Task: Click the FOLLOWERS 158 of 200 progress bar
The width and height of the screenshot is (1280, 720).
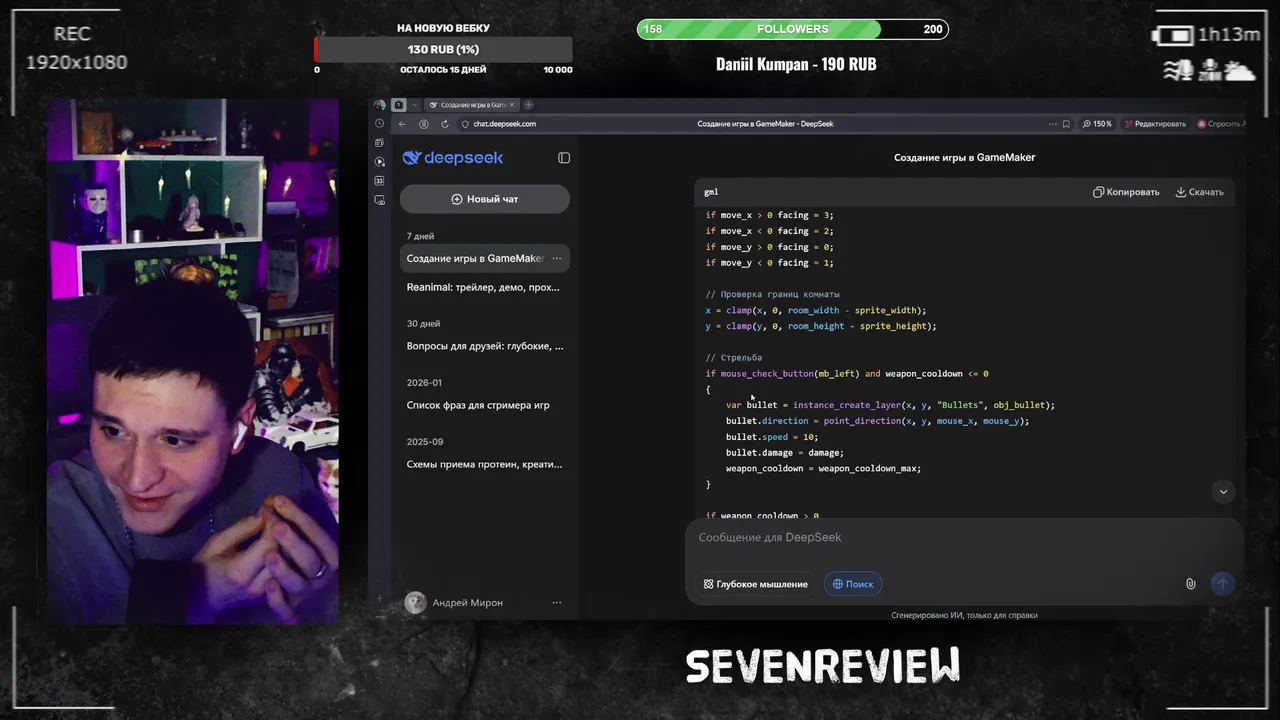Action: point(793,29)
